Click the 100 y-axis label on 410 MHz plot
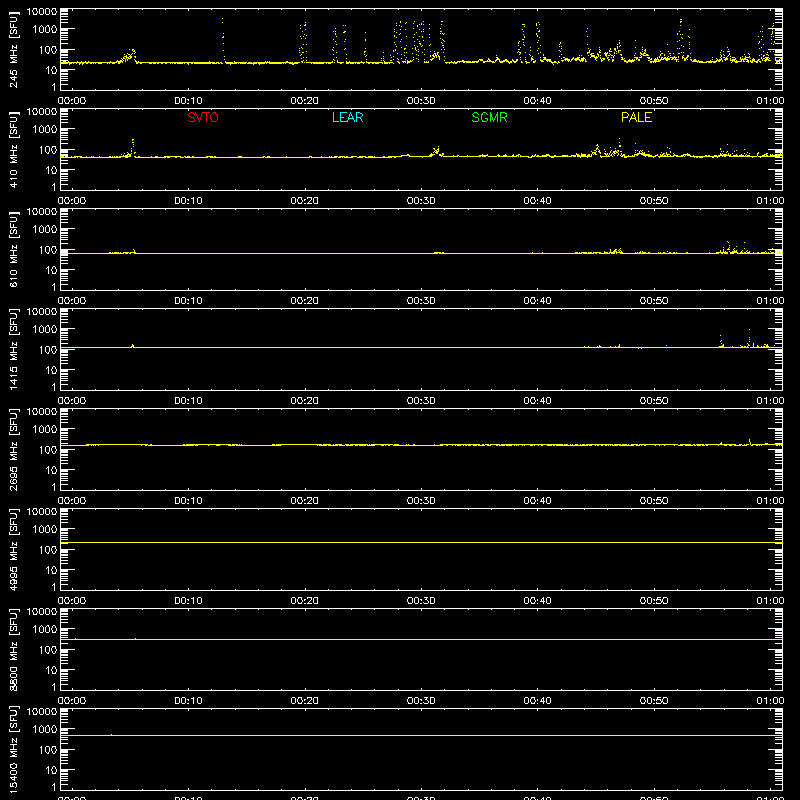This screenshot has height=800, width=800. (x=48, y=150)
